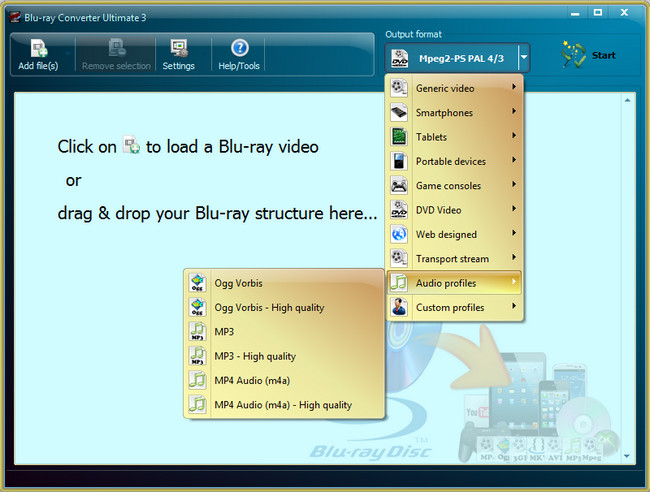Select Transport stream menu entry
Image resolution: width=650 pixels, height=492 pixels.
[x=454, y=259]
